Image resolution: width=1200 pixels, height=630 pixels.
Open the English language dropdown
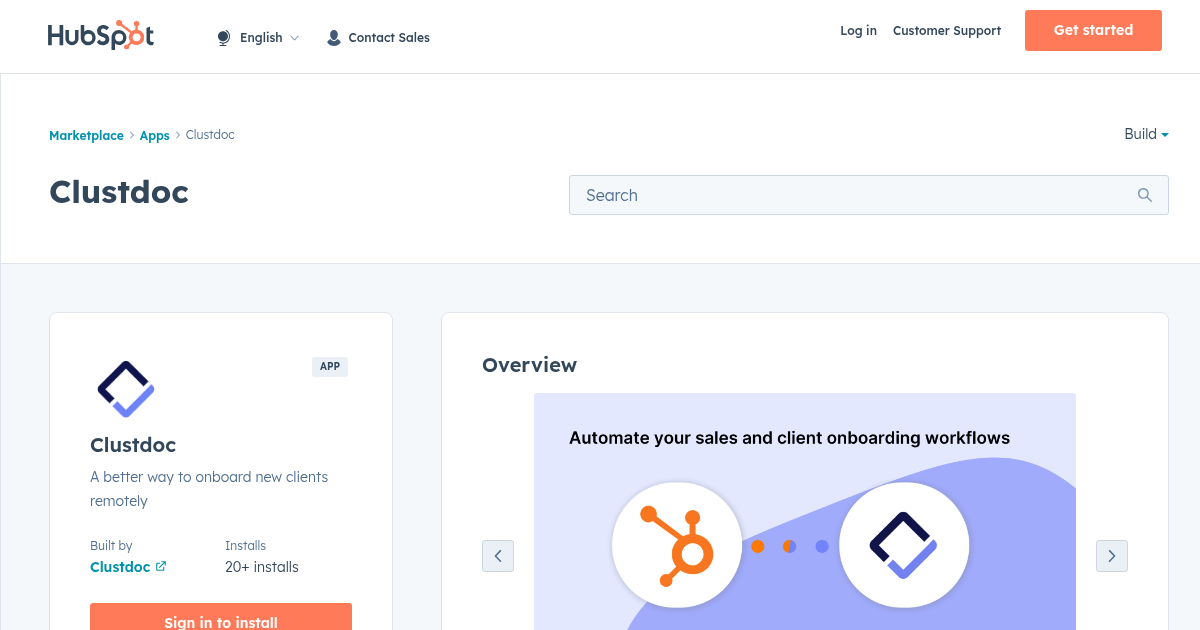269,38
